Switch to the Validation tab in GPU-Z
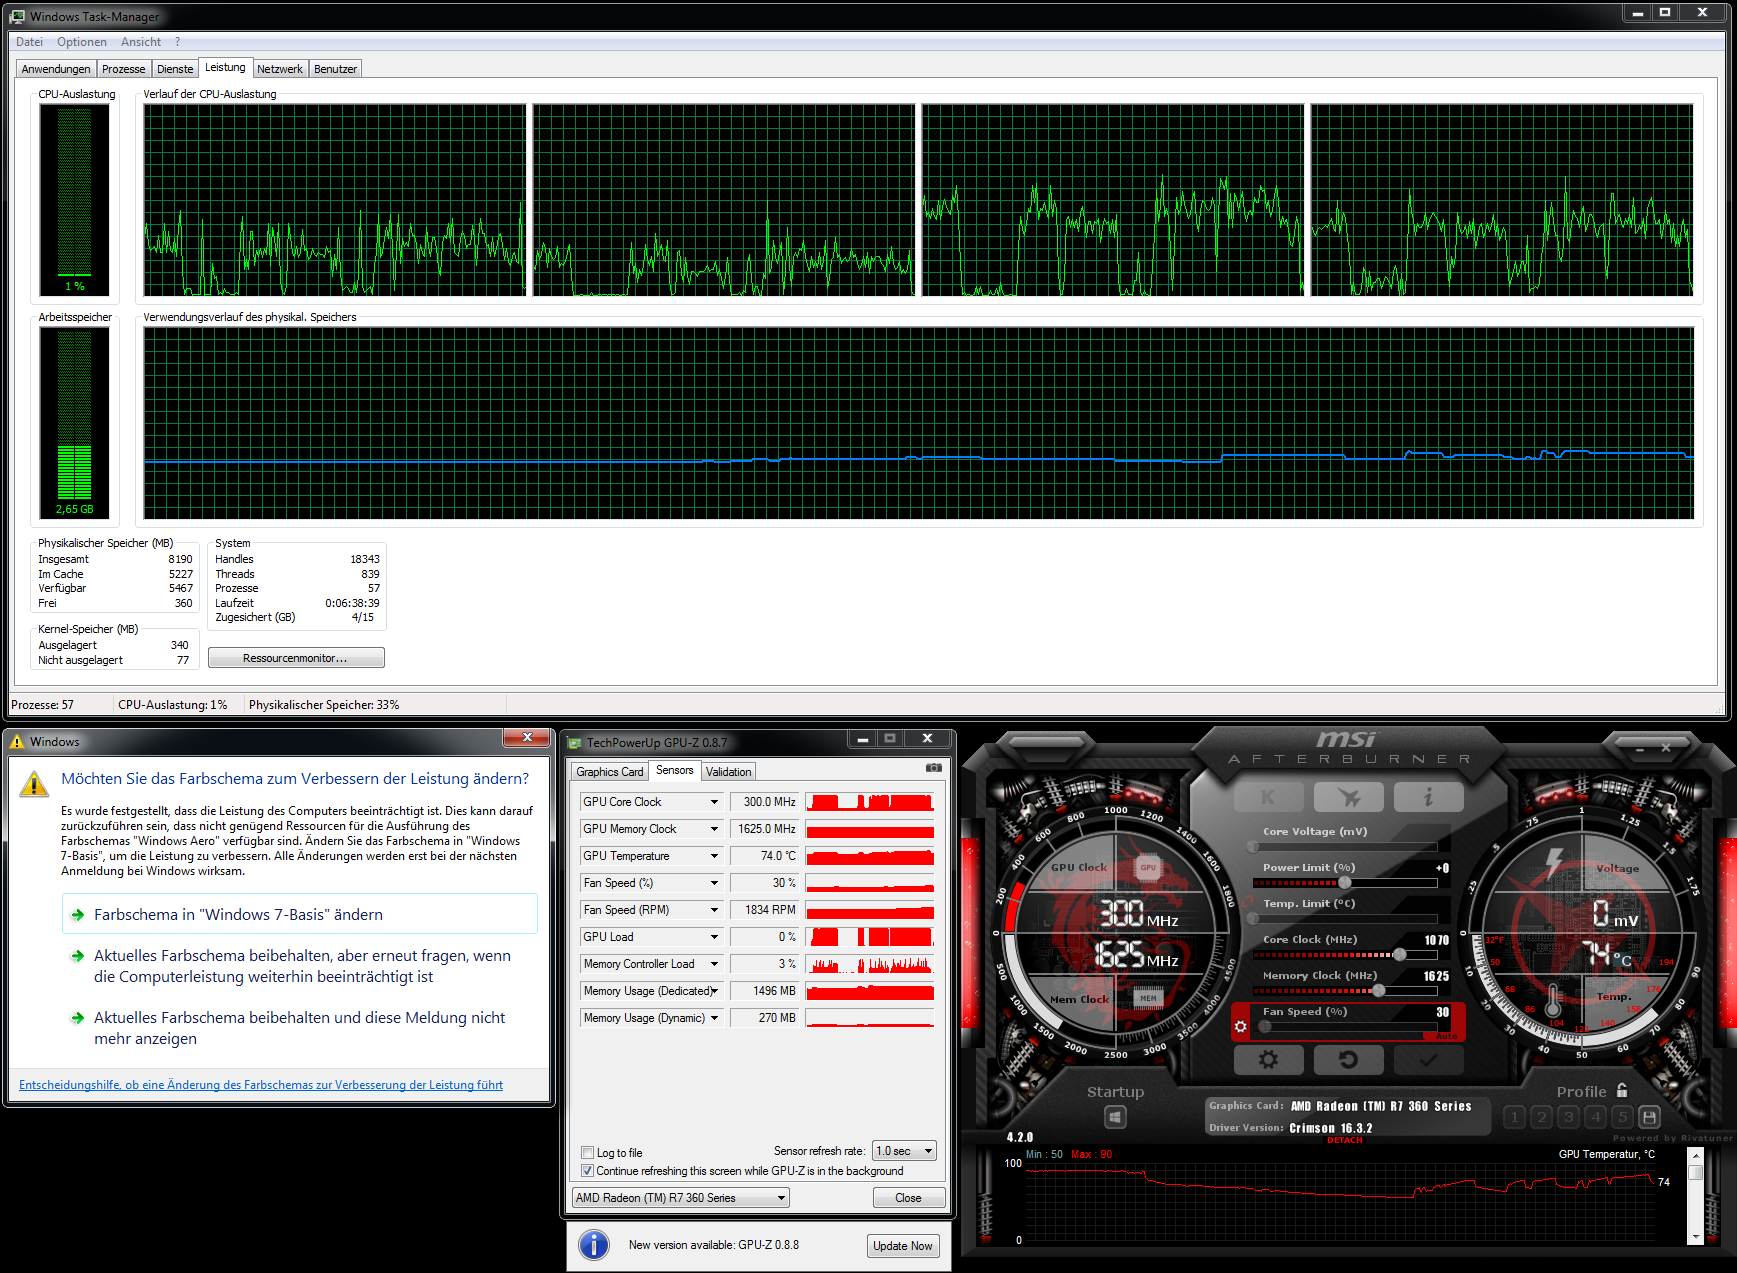Viewport: 1737px width, 1273px height. coord(728,772)
